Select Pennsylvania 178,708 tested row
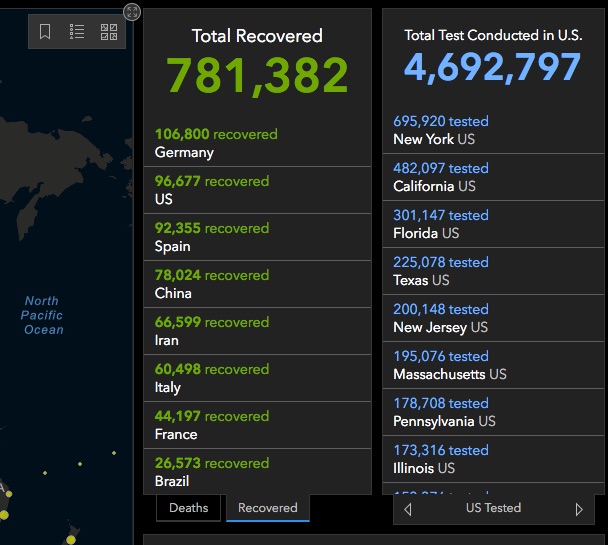This screenshot has height=545, width=608. point(493,412)
